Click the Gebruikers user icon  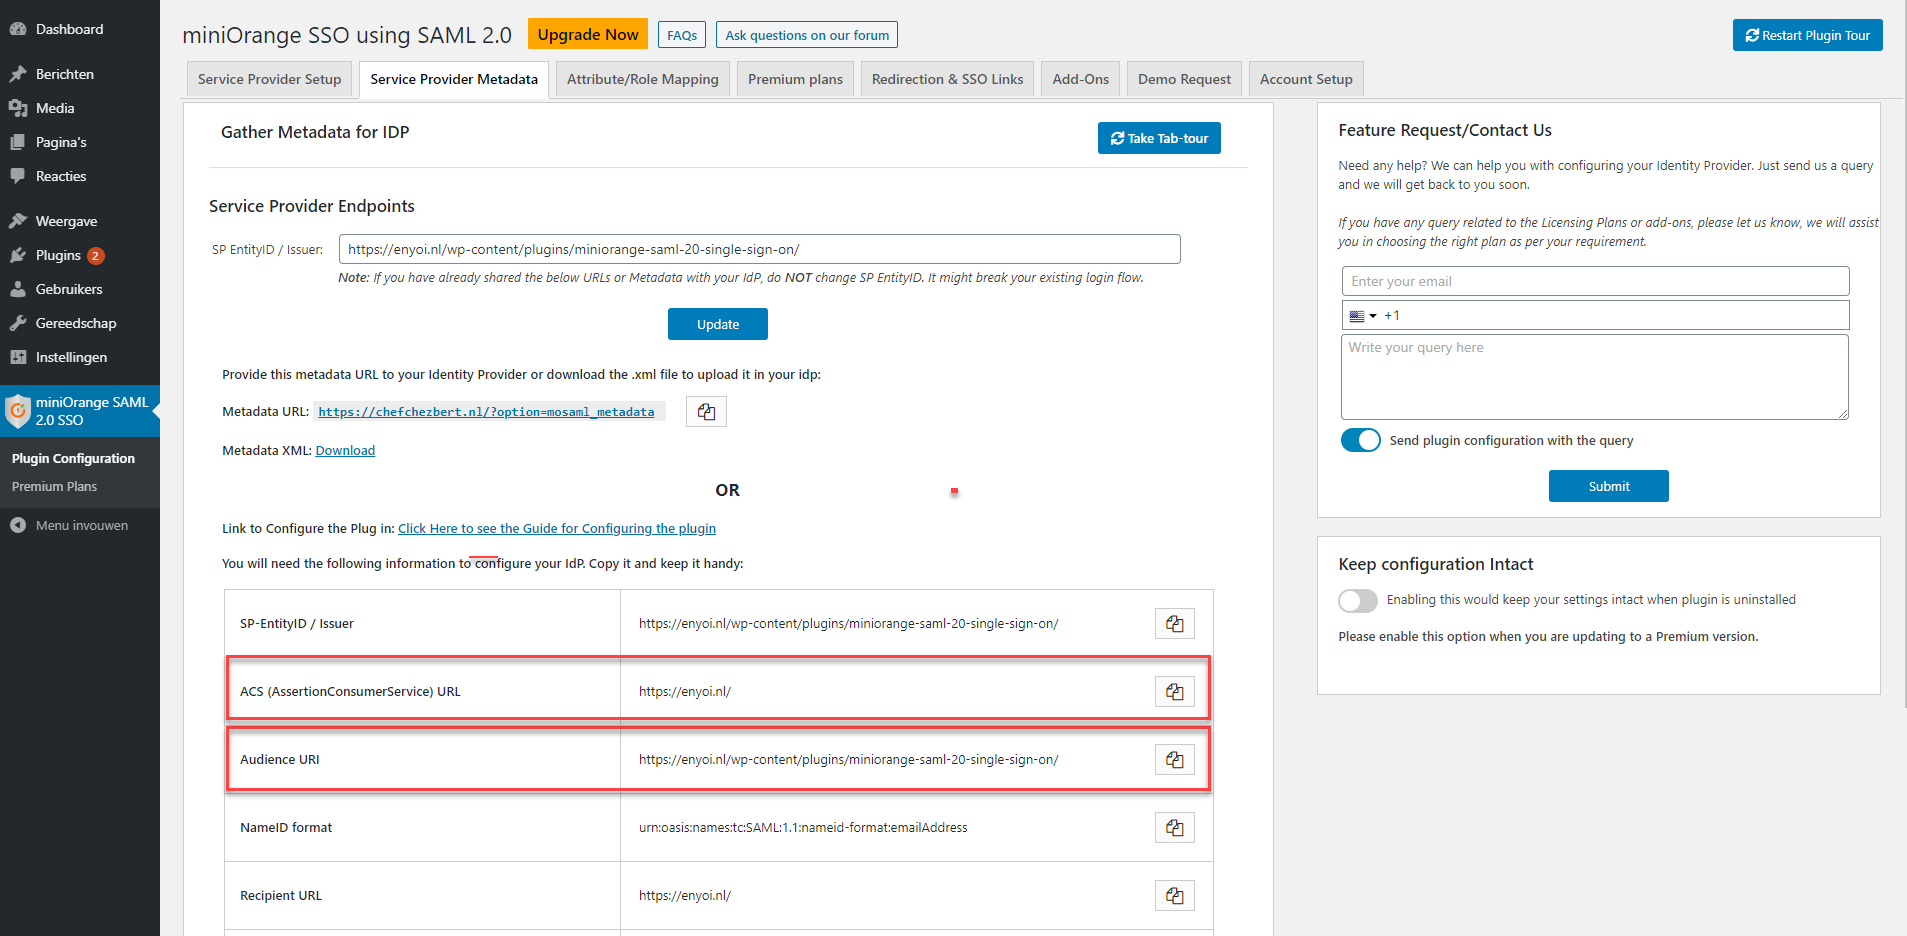tap(18, 289)
